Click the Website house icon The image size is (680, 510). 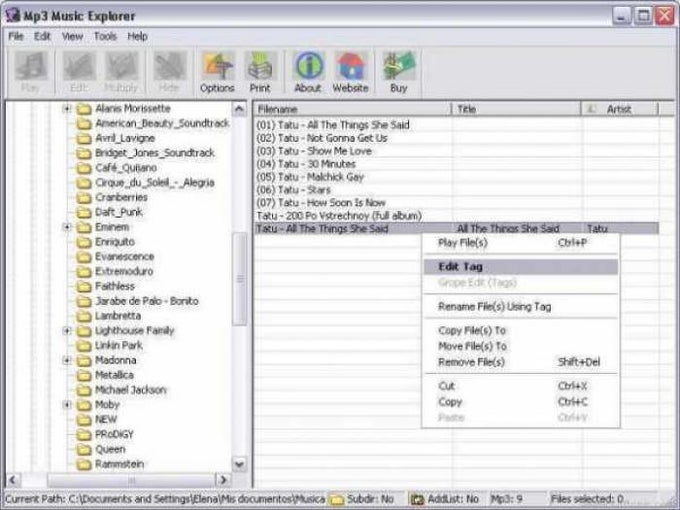[x=350, y=66]
